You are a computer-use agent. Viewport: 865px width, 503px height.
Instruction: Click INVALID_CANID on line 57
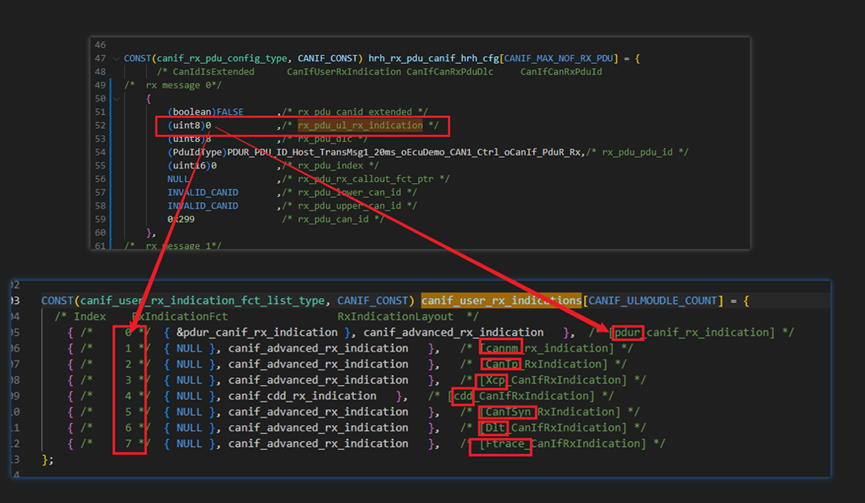click(x=203, y=192)
